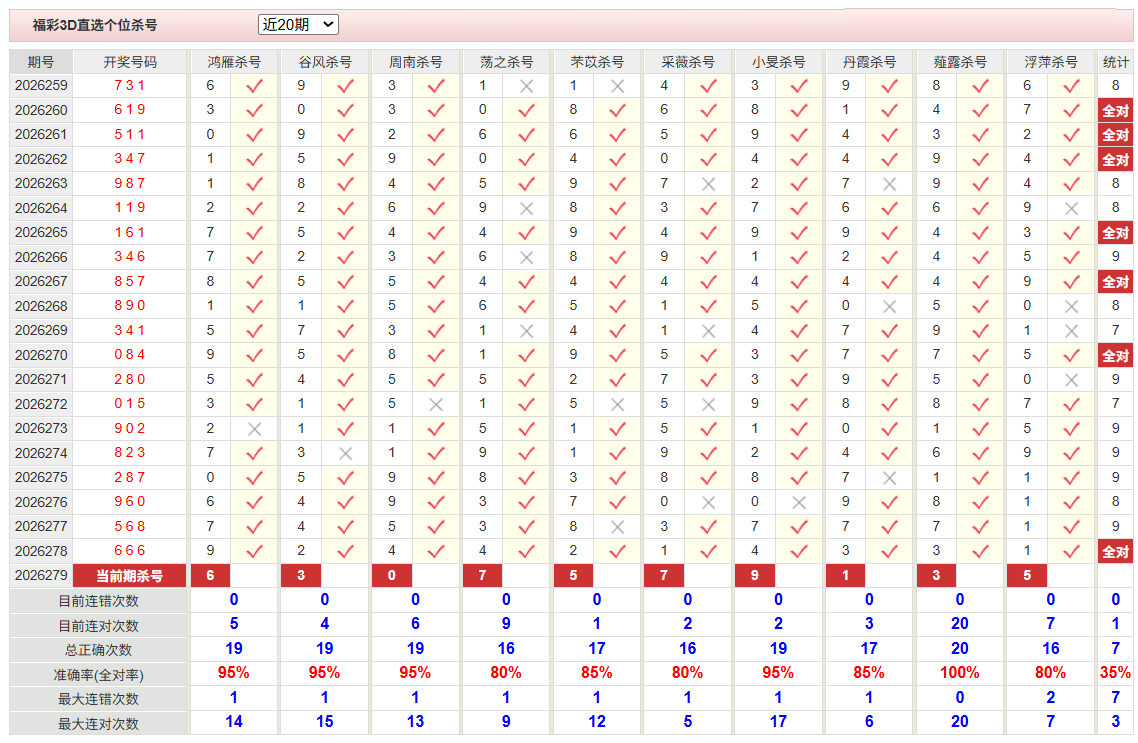Click the 开奖号码 column header
1138x743 pixels.
tap(130, 62)
